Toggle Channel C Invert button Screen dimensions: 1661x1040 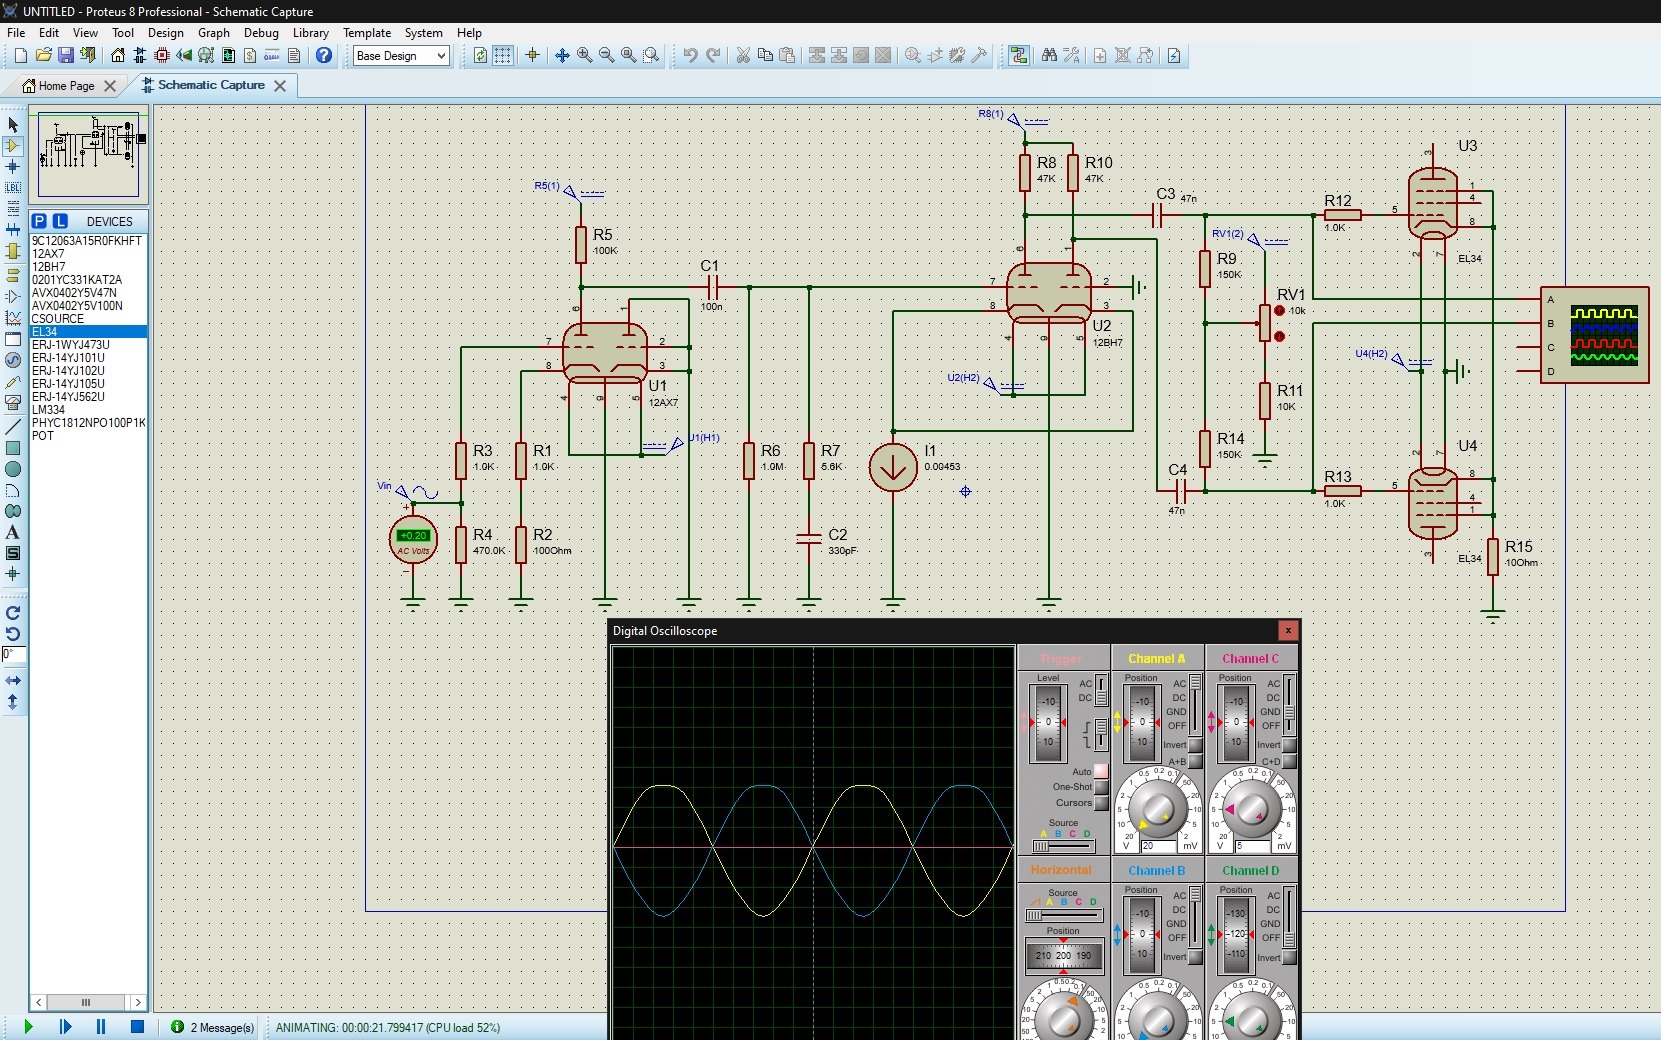point(1289,745)
